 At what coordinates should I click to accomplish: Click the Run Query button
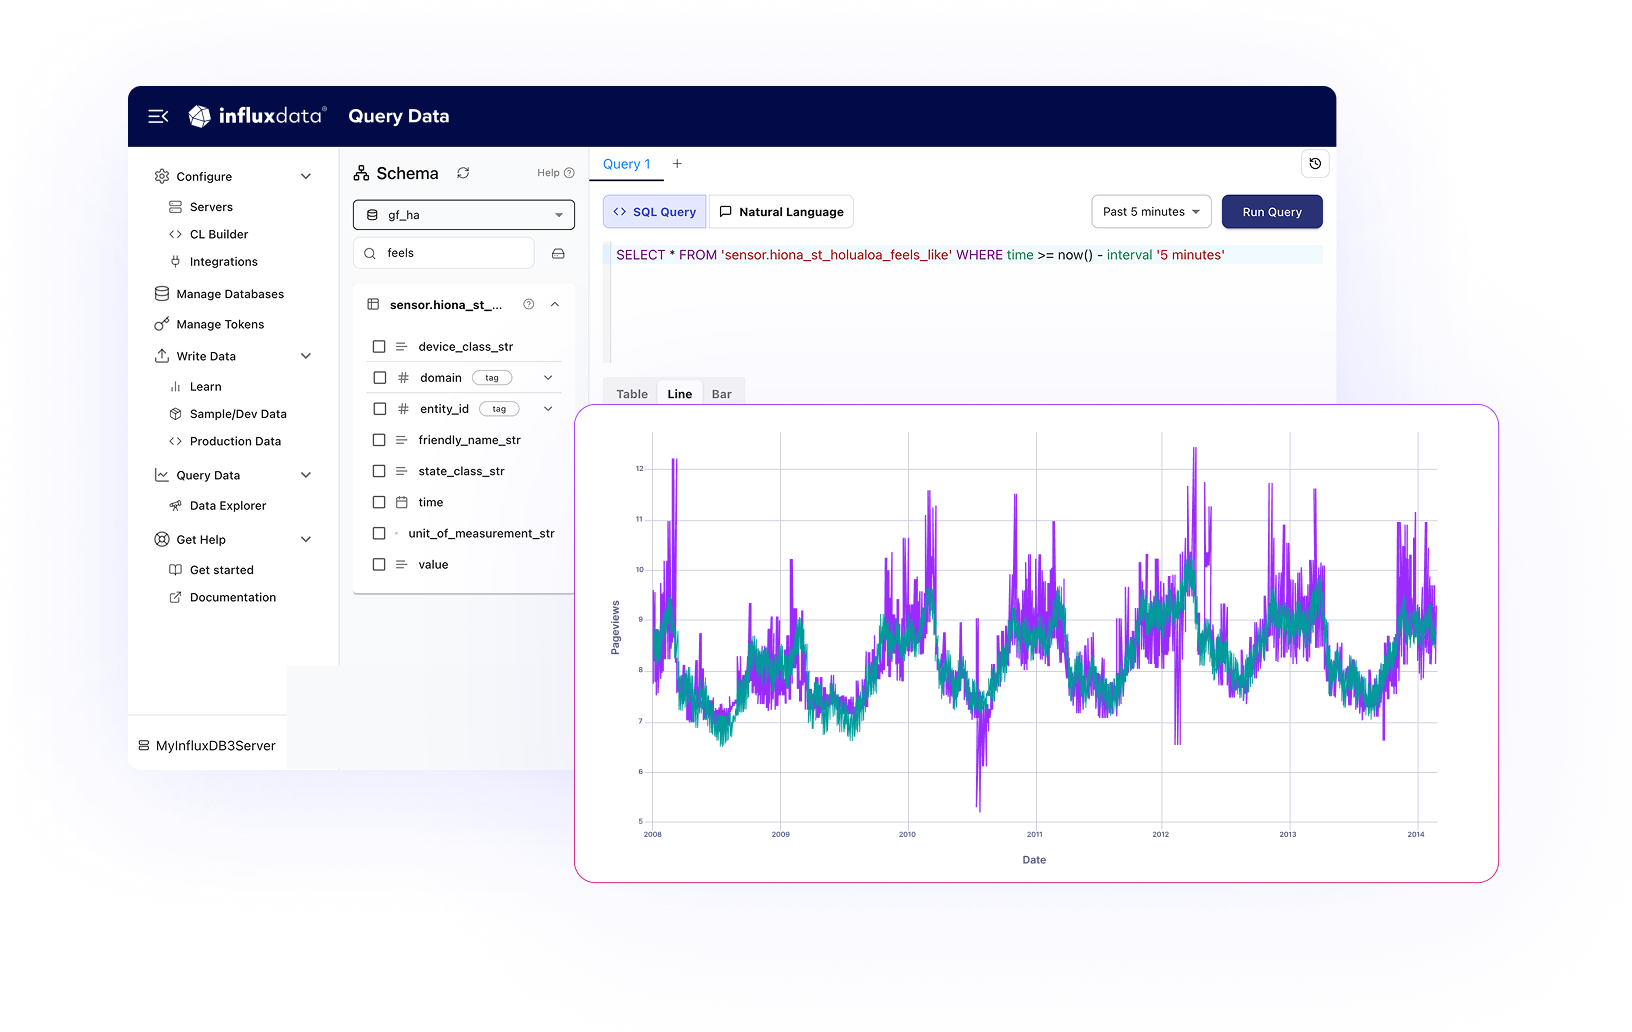tap(1272, 212)
